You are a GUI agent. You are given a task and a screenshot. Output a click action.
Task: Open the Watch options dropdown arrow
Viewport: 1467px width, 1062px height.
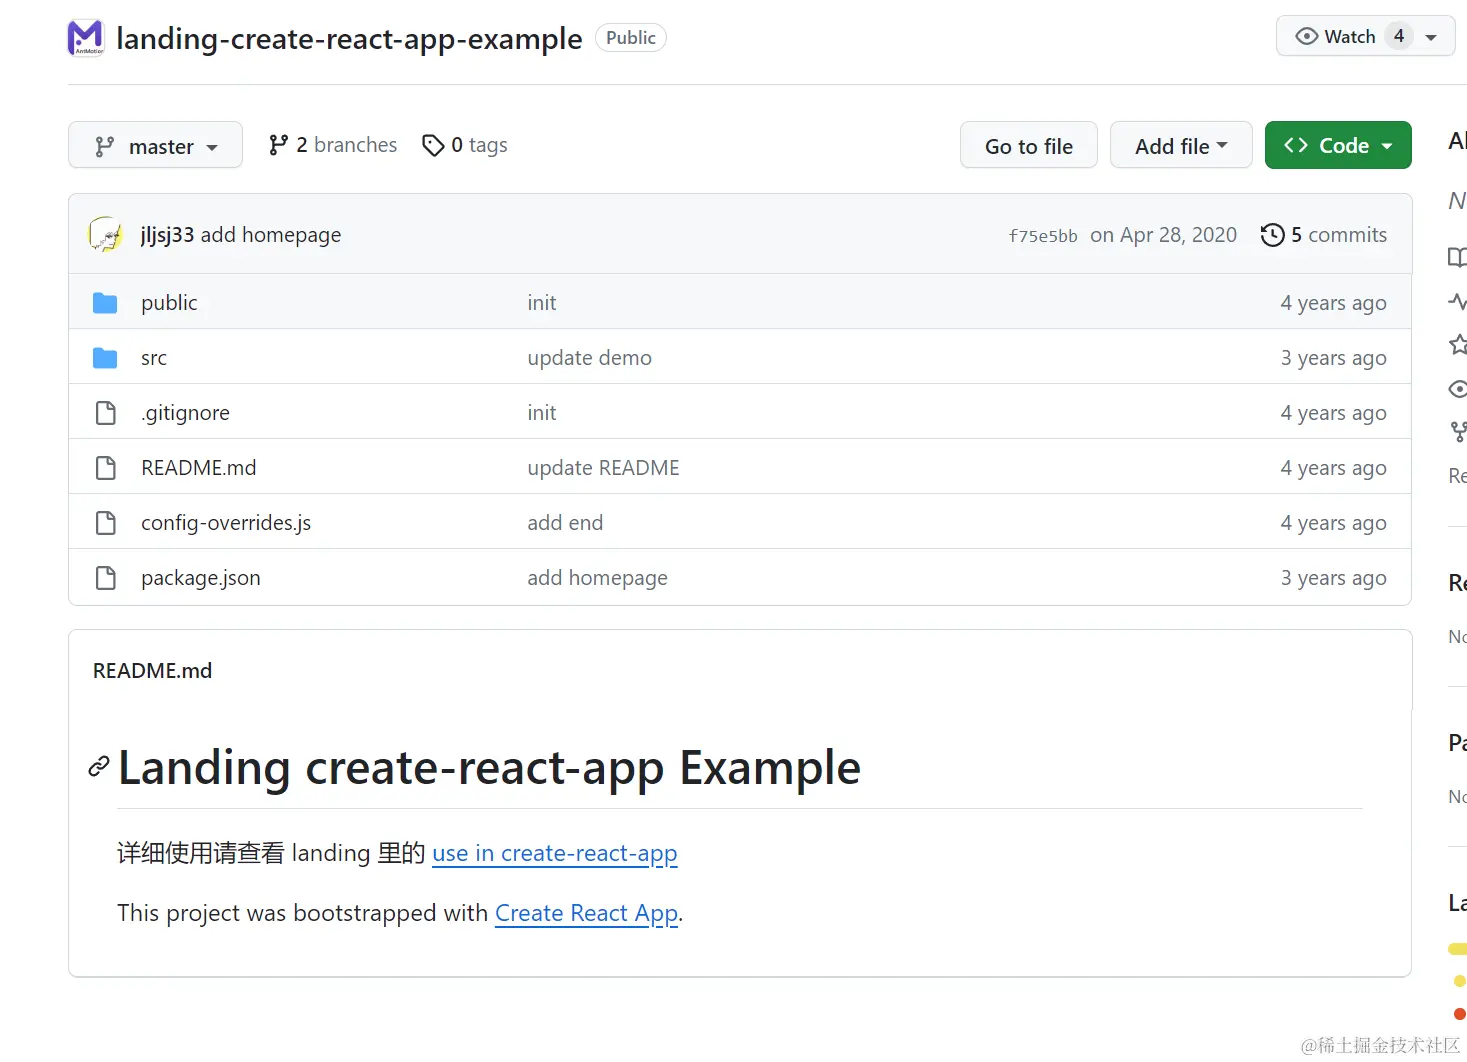point(1431,37)
